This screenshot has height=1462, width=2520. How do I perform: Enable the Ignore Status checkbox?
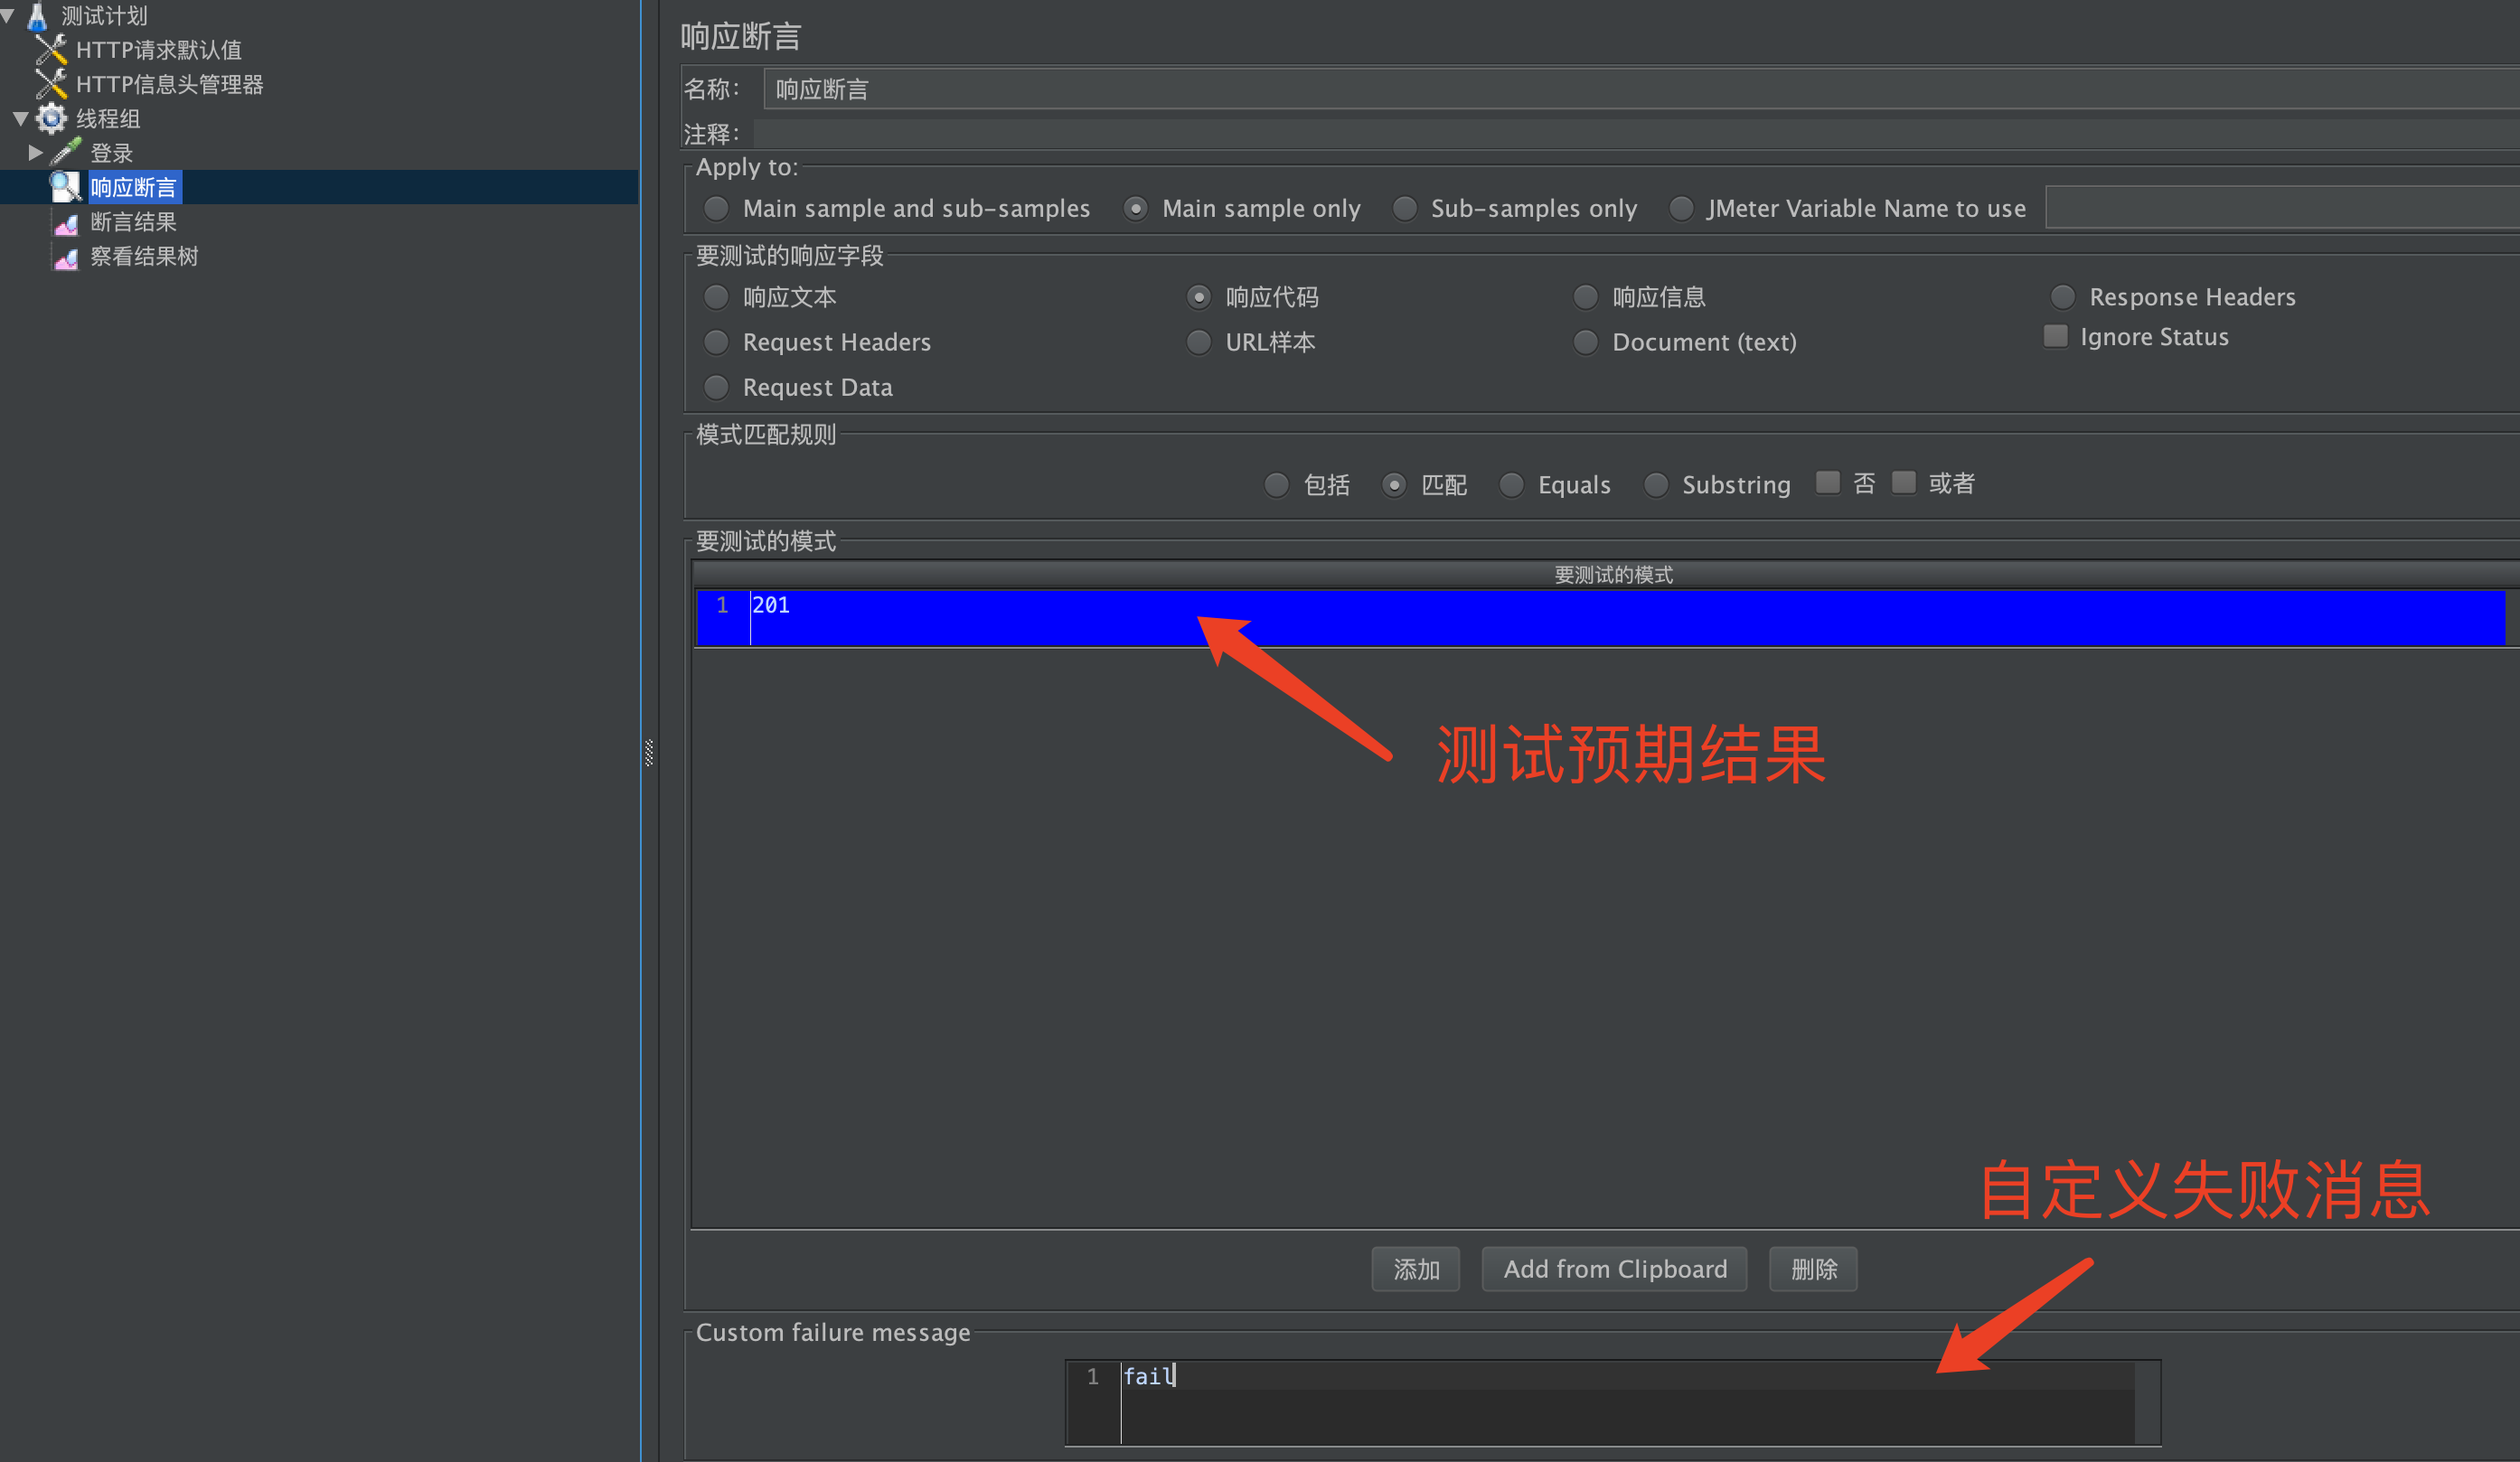[2055, 336]
